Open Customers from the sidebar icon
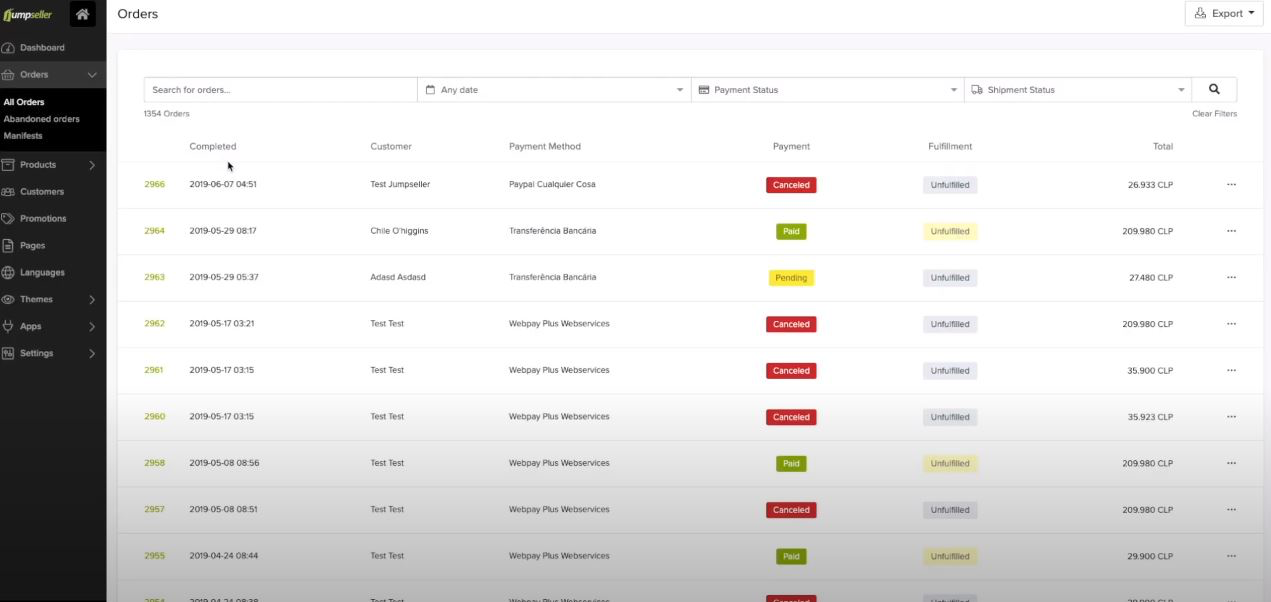Viewport: 1271px width, 602px height. (9, 192)
